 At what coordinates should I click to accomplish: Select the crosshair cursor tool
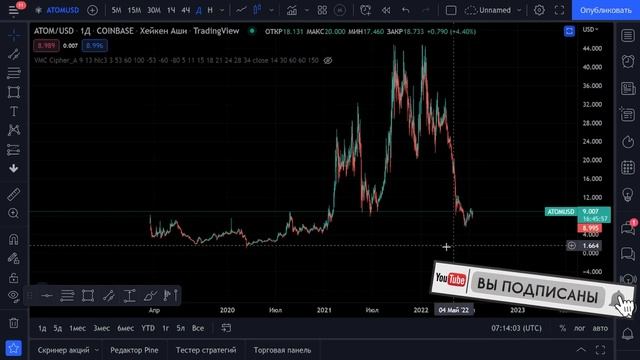click(14, 35)
